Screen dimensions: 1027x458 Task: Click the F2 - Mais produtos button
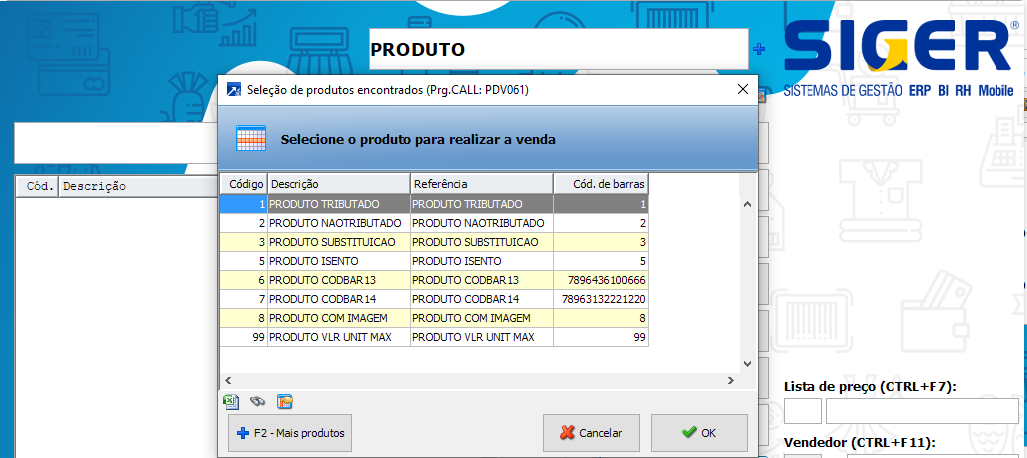point(290,432)
